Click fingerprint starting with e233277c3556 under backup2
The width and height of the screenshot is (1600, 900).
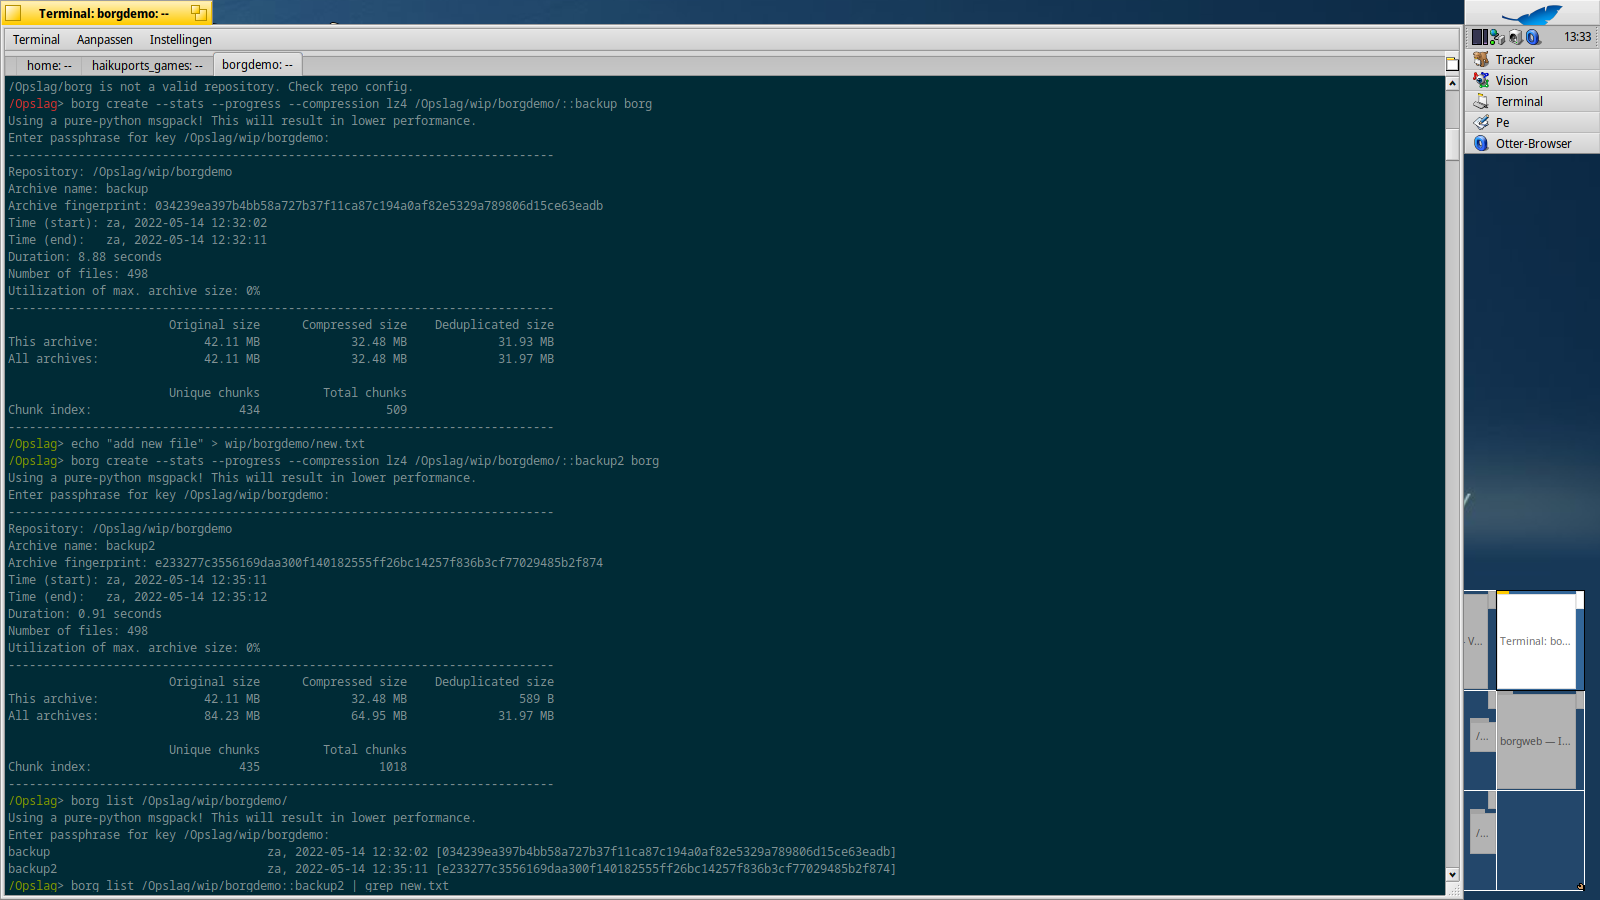coord(379,563)
